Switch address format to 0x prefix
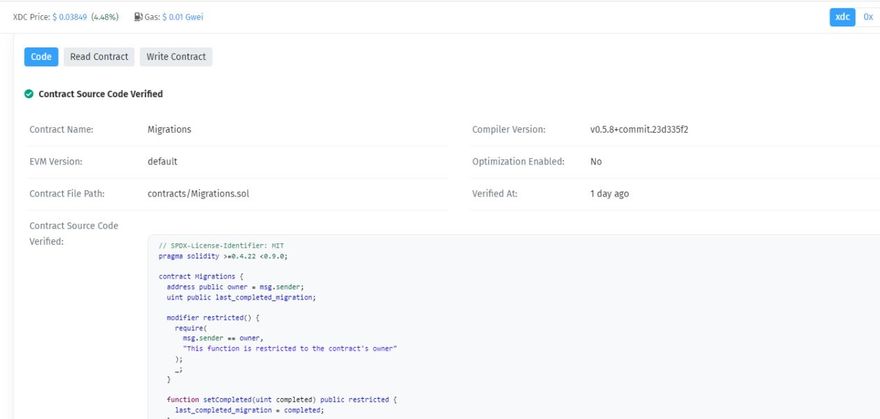 (x=867, y=17)
